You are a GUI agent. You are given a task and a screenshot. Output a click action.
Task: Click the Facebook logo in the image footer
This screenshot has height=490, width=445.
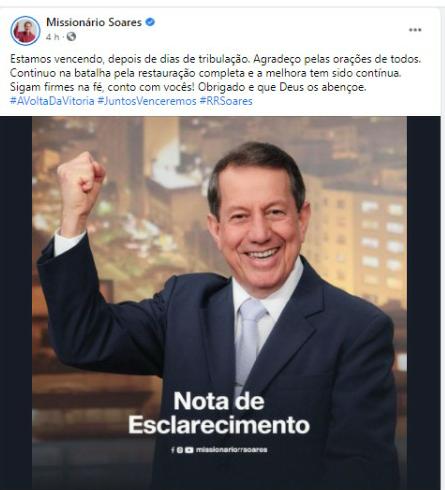173,450
